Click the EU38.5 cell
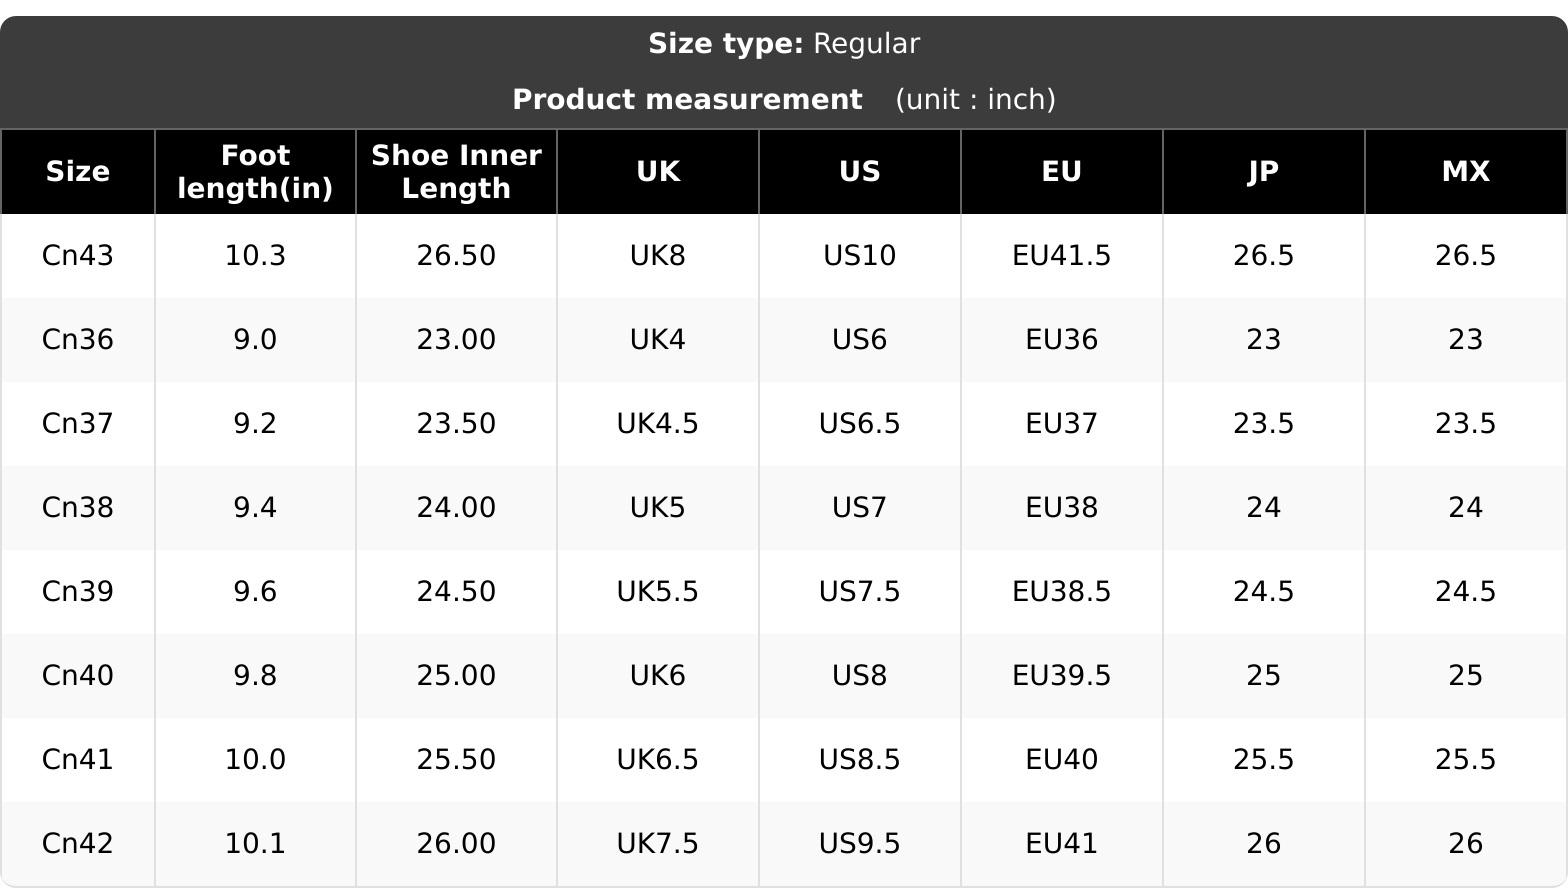Viewport: 1568px width, 888px height. 1062,591
